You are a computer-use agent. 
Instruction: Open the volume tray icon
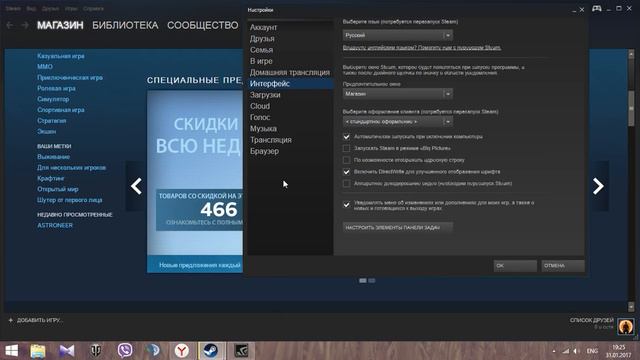point(576,351)
